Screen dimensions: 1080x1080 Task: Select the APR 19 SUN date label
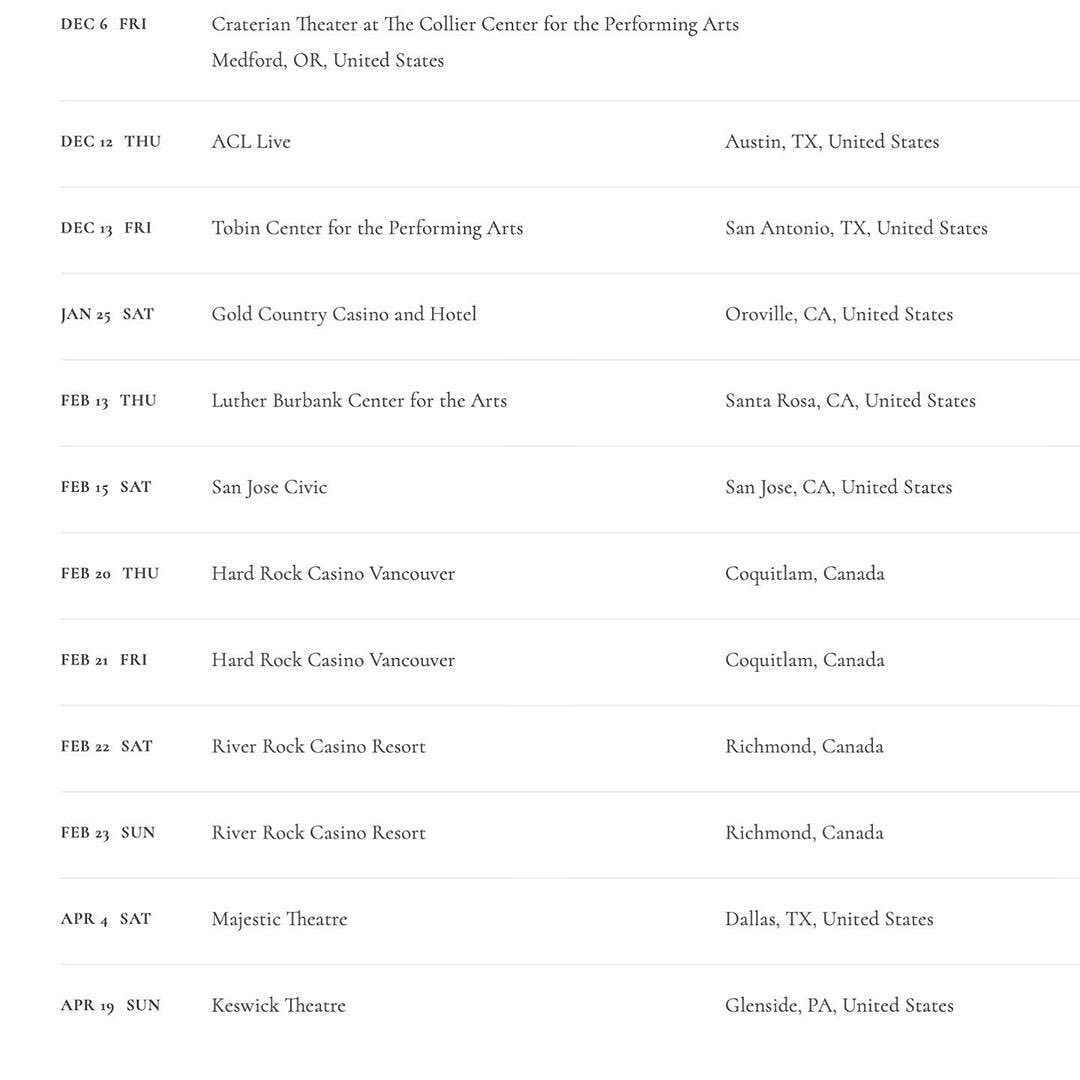tap(110, 1006)
